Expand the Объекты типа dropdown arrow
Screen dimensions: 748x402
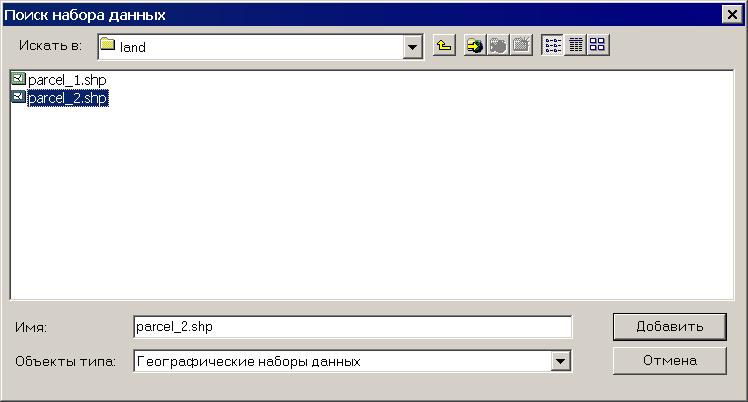click(561, 361)
